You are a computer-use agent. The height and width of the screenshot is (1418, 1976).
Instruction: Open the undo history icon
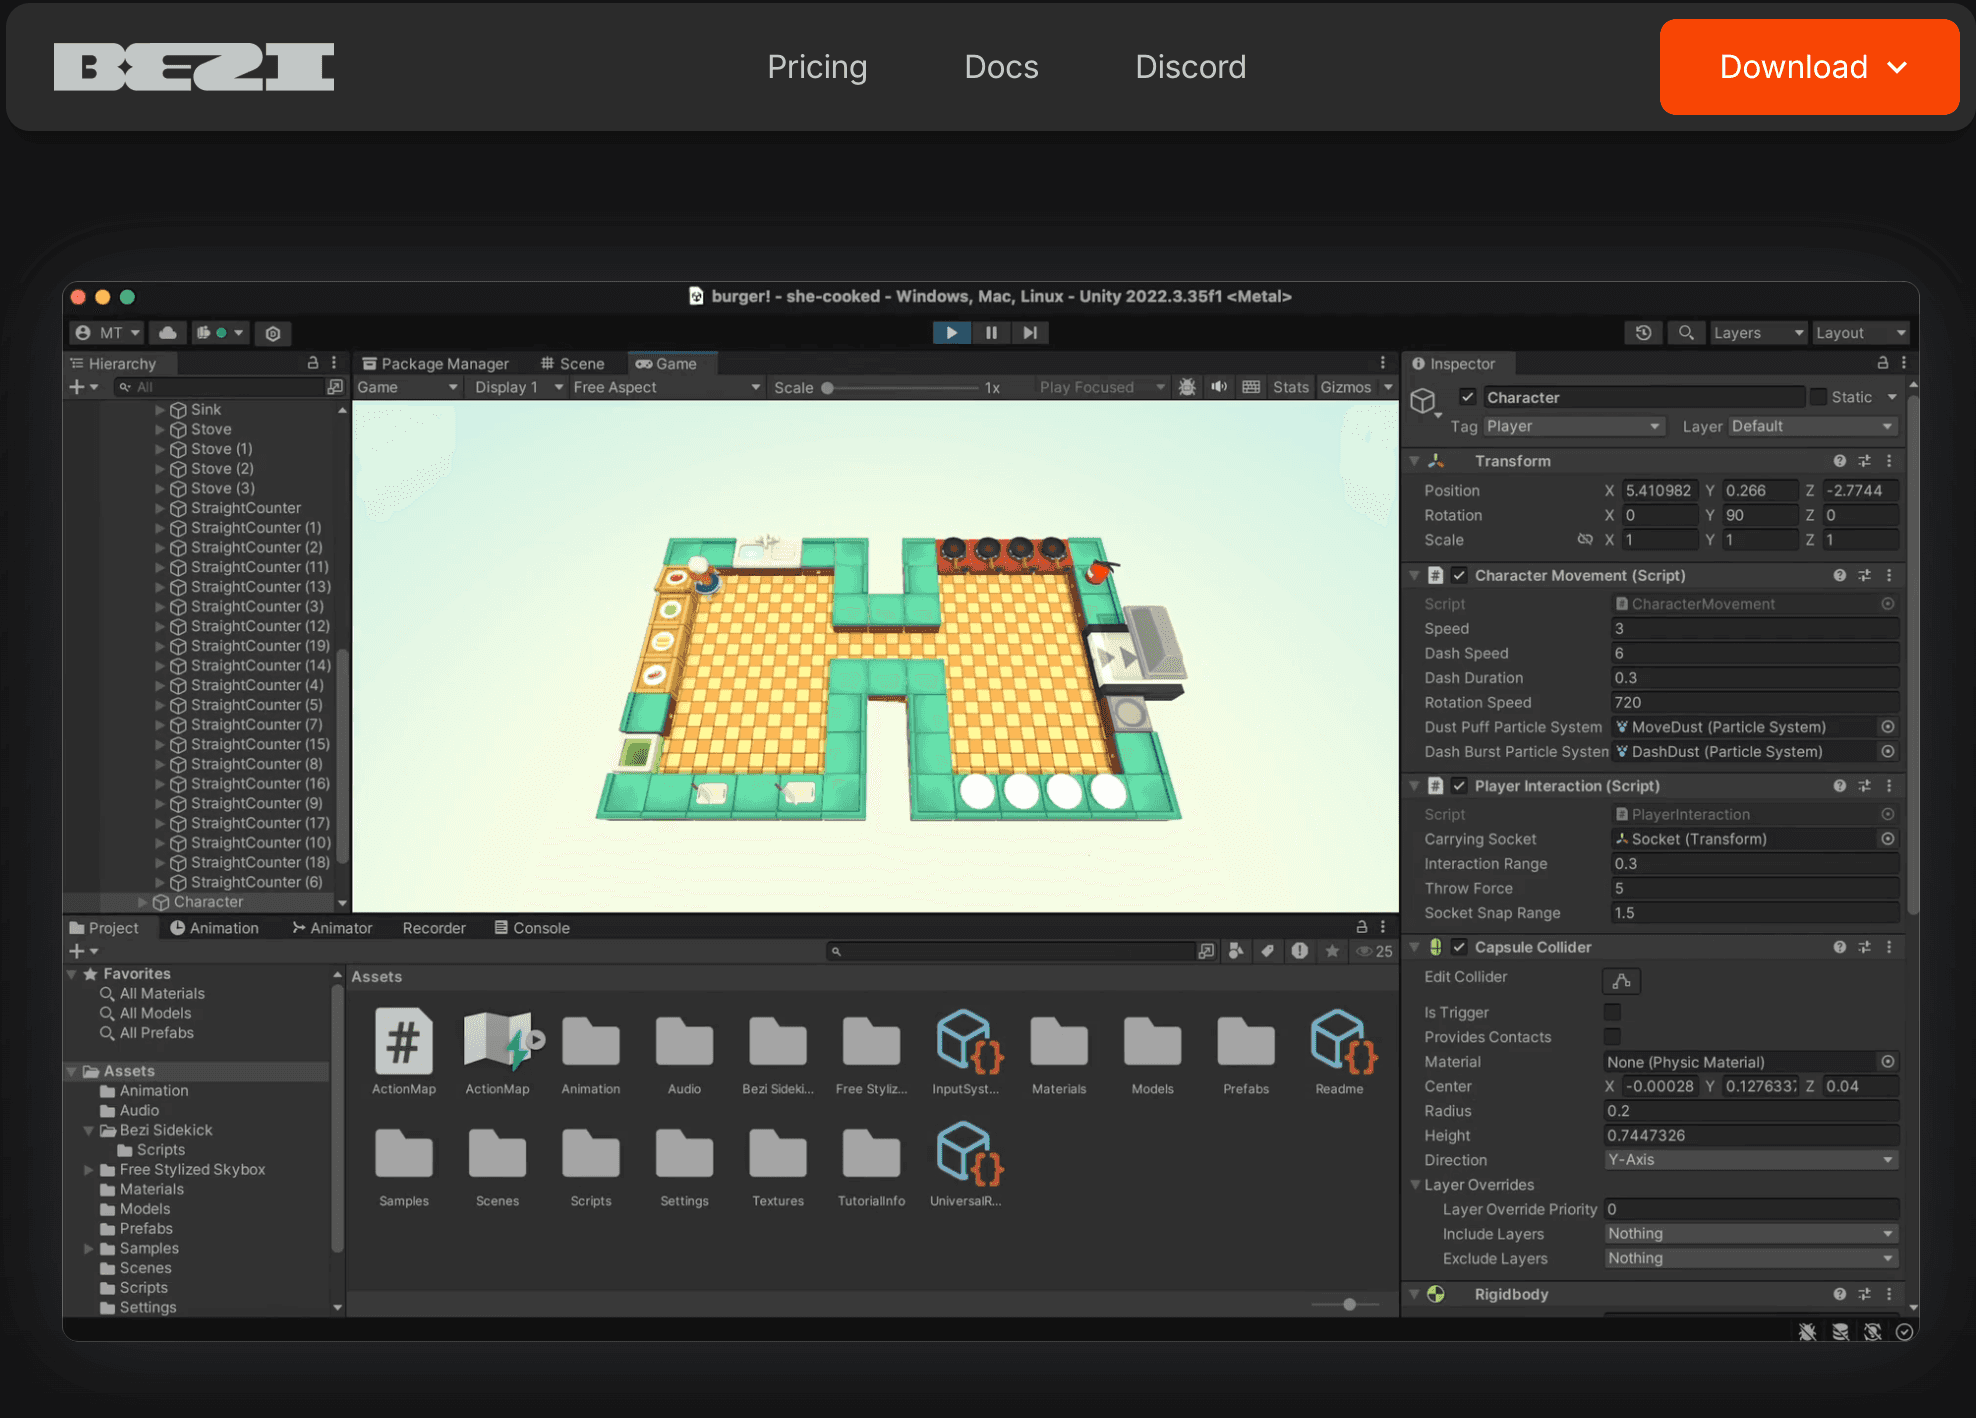(1643, 333)
